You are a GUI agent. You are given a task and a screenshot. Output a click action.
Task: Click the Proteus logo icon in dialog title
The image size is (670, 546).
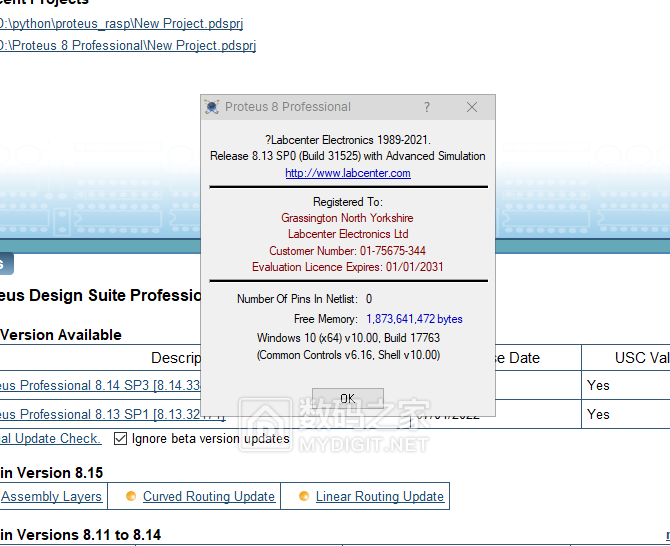click(x=212, y=107)
